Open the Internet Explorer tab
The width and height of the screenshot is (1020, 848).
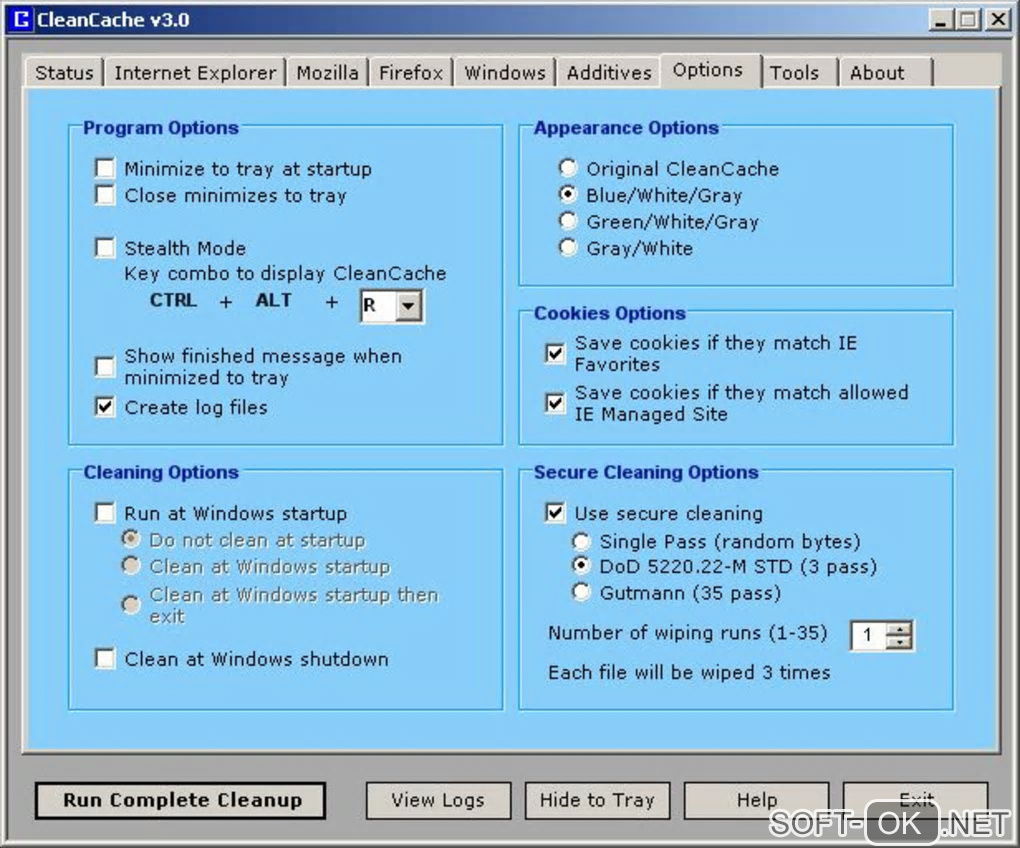195,73
